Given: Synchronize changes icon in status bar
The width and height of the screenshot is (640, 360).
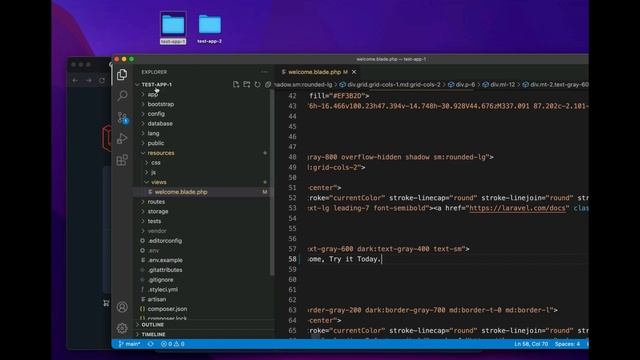Looking at the screenshot, I should (151, 344).
